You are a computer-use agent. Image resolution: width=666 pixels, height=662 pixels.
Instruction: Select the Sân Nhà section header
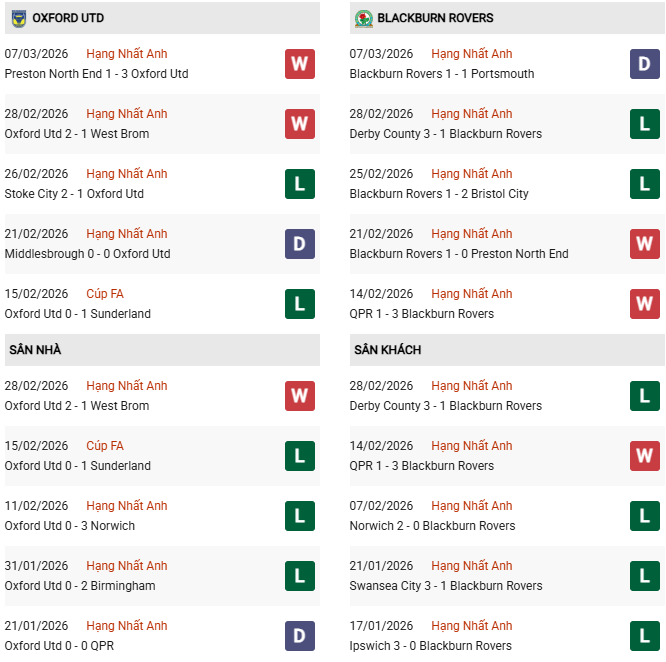pos(35,350)
